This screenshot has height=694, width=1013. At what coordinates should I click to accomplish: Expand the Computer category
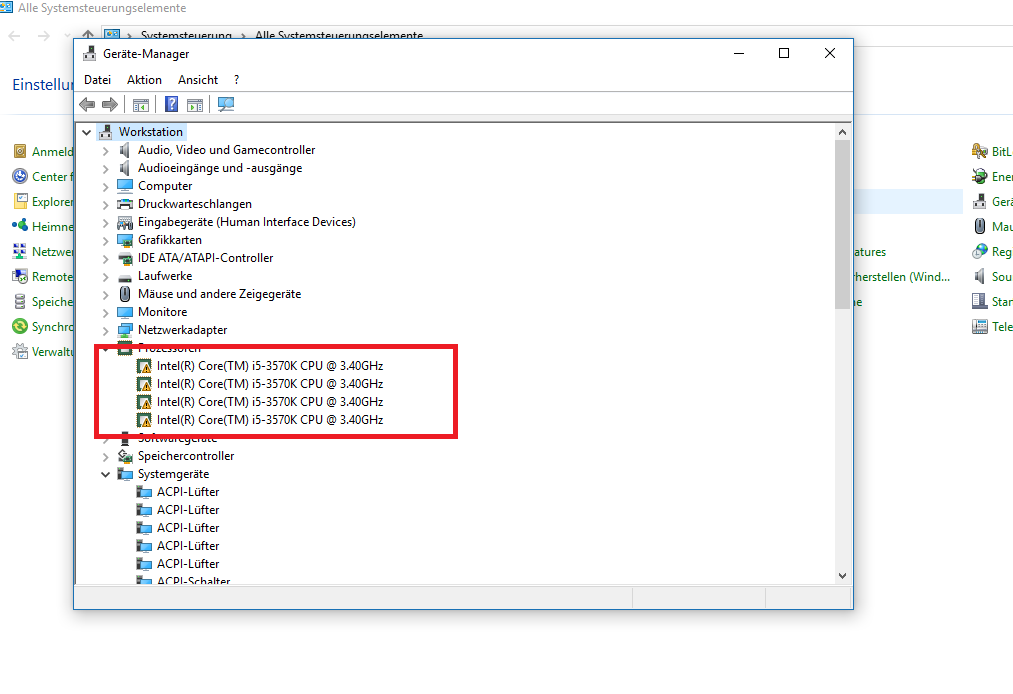pos(105,187)
